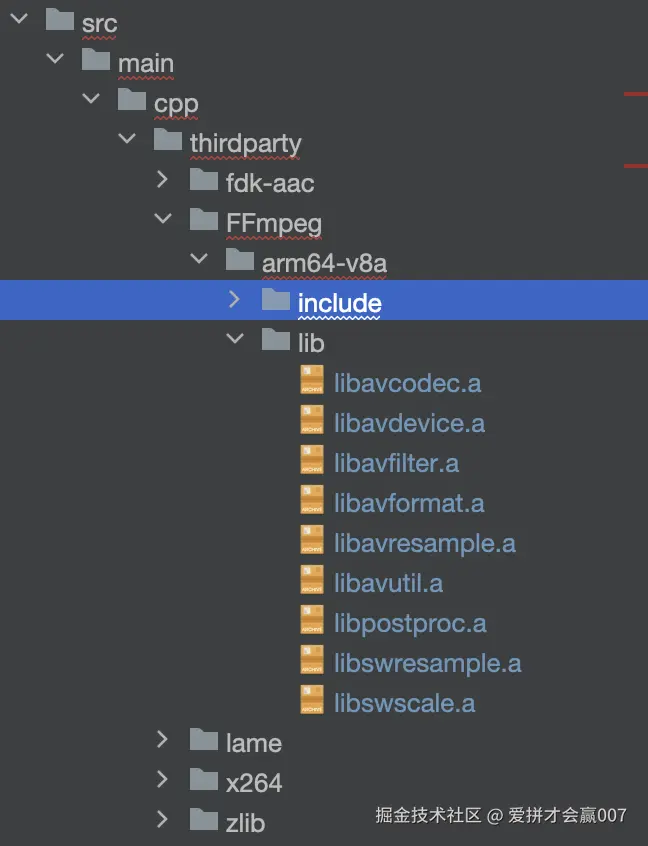648x846 pixels.
Task: Click the libavcodec.a archive file icon
Action: [312, 381]
